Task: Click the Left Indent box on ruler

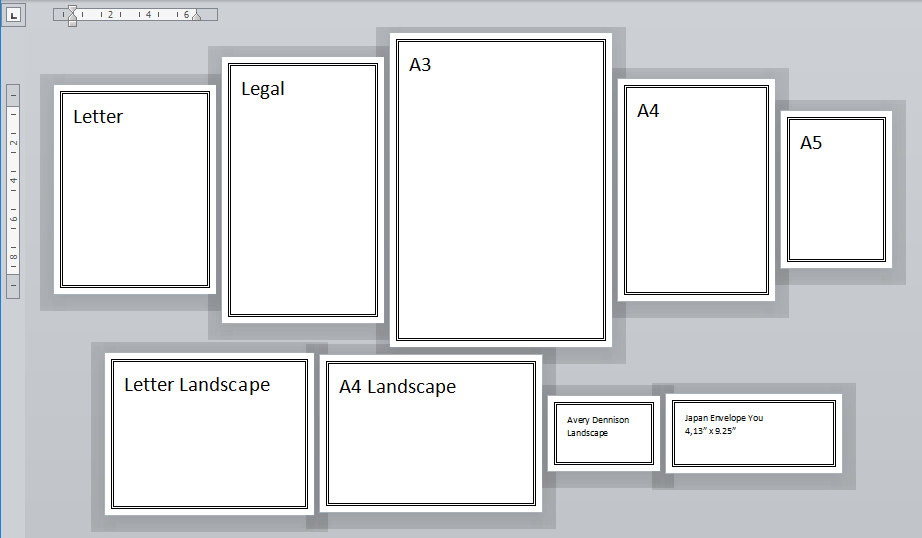Action: (71, 22)
